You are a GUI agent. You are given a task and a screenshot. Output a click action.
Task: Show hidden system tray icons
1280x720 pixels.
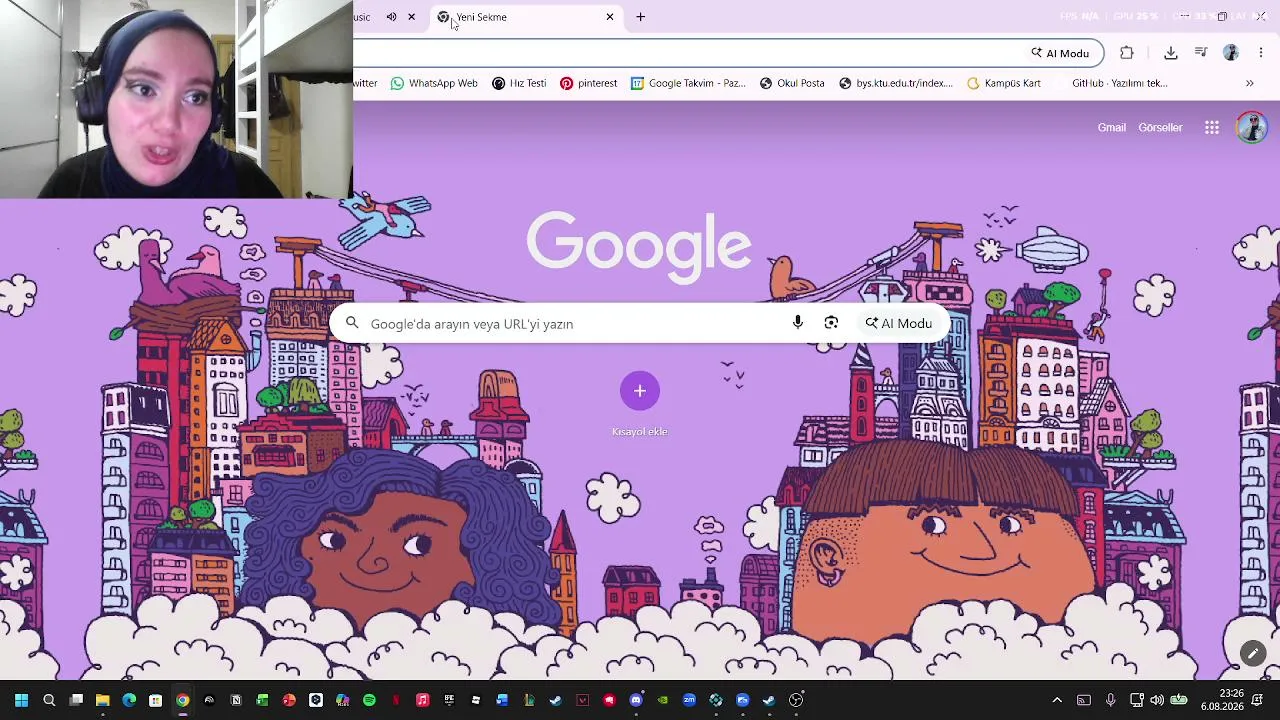(x=1057, y=700)
